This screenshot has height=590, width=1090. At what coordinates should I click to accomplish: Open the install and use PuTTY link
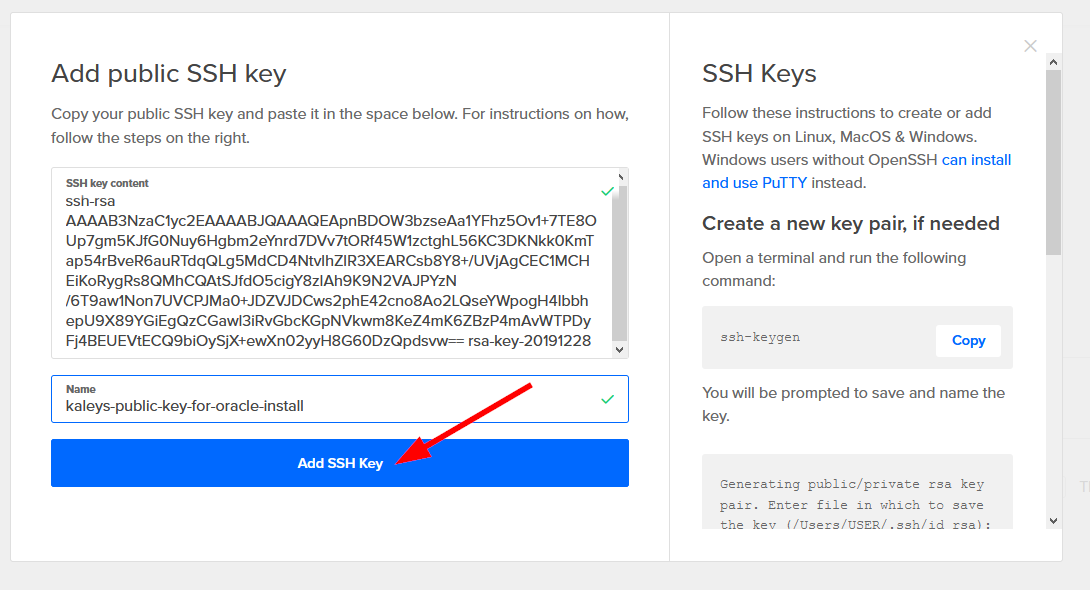856,171
